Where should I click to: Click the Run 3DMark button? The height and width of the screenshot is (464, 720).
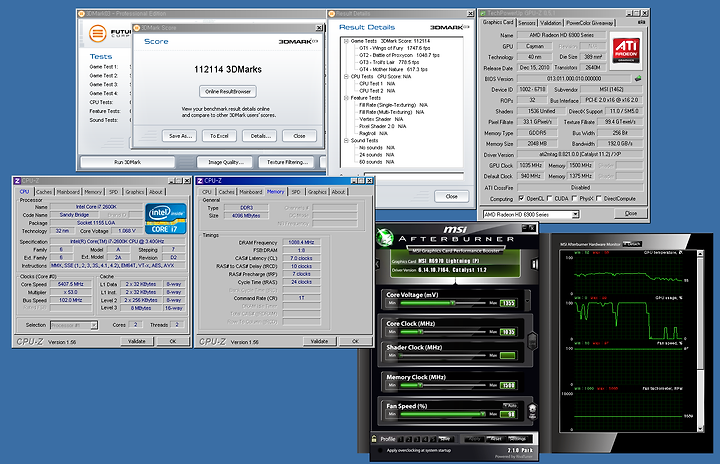point(128,162)
